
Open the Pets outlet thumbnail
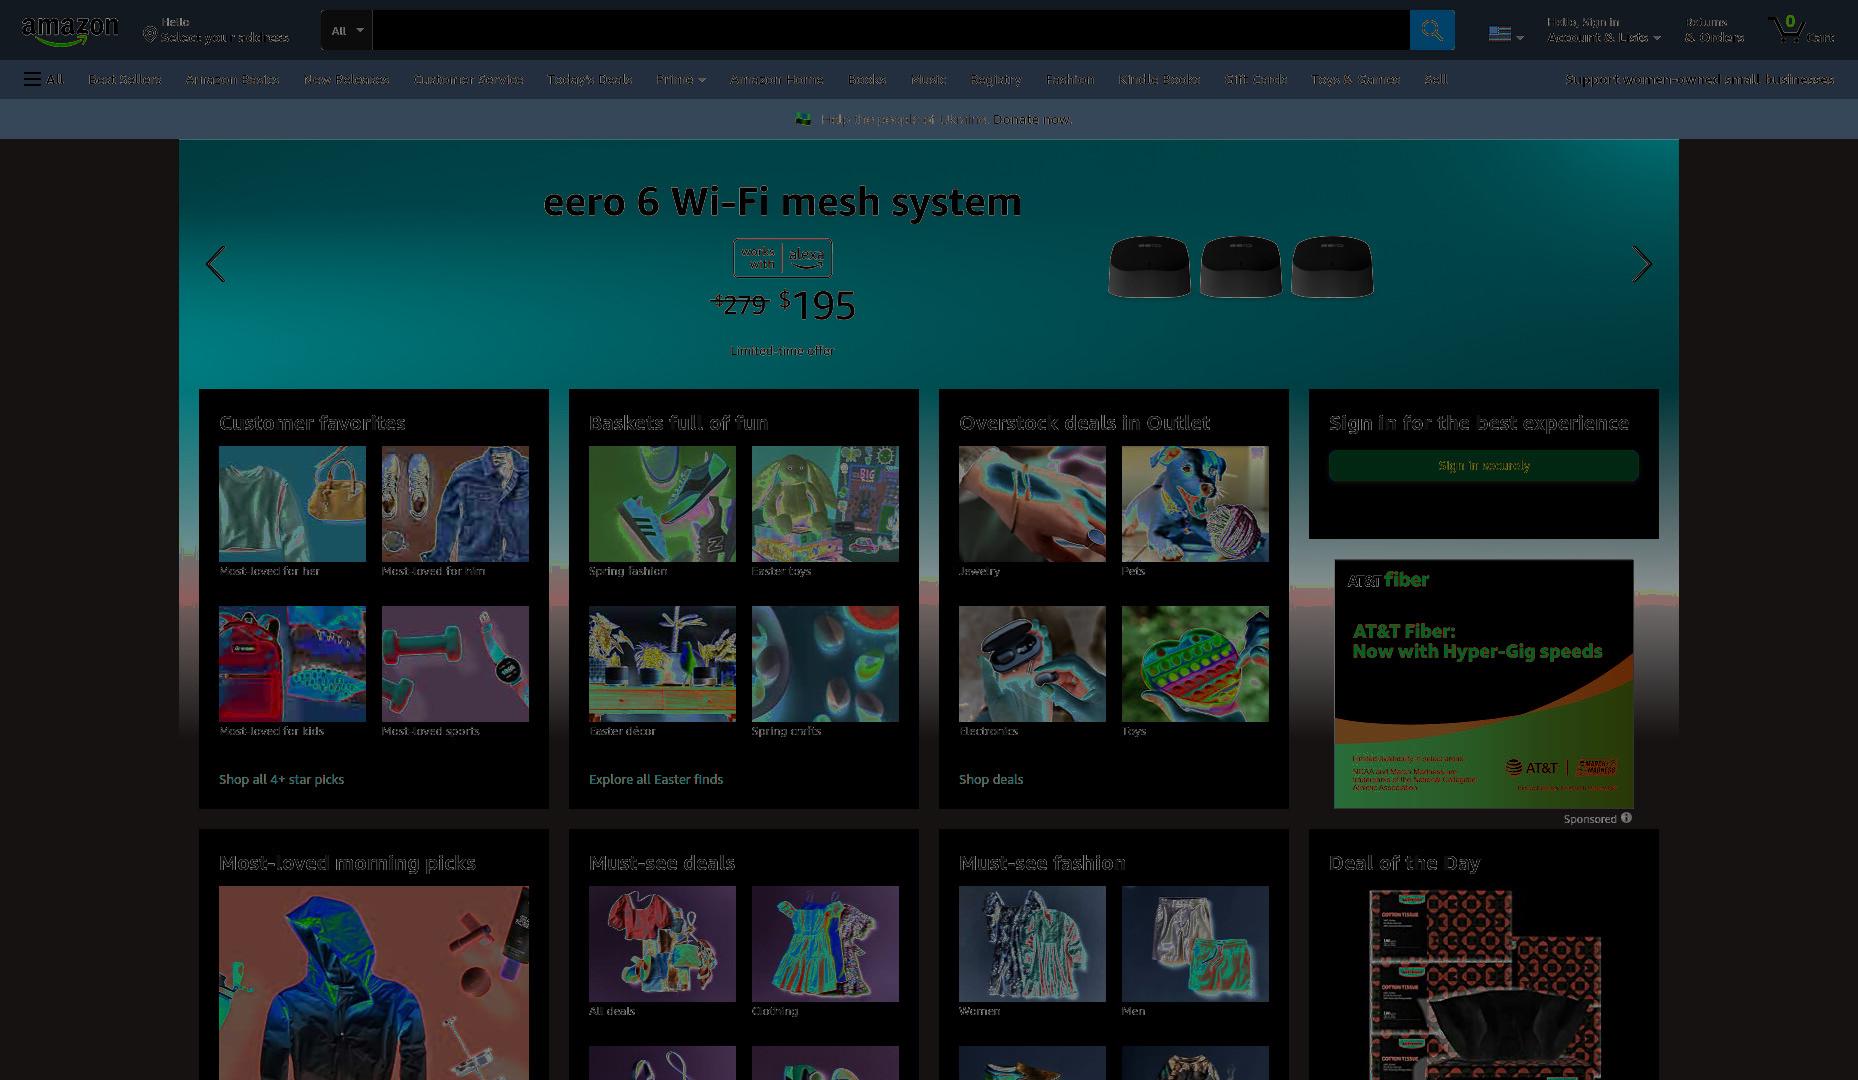[x=1195, y=504]
